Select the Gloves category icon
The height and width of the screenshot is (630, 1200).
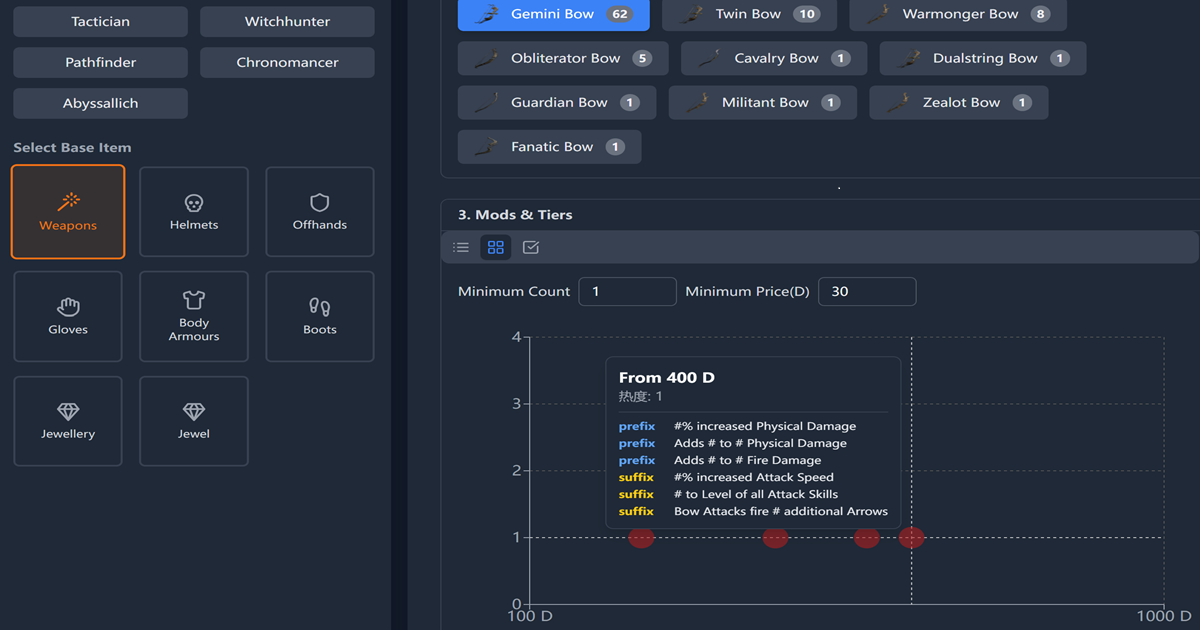tap(67, 308)
